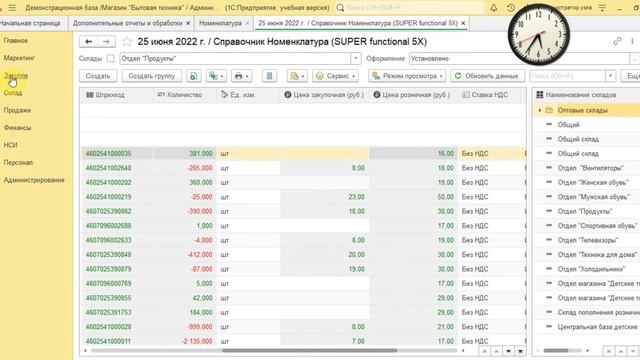Click the list search field
This screenshot has width=640, height=360.
click(x=567, y=76)
